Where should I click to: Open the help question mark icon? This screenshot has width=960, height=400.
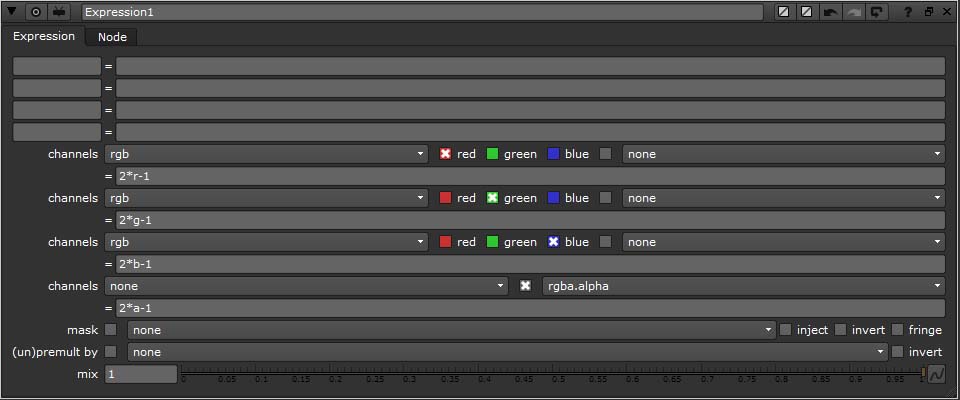pos(907,12)
